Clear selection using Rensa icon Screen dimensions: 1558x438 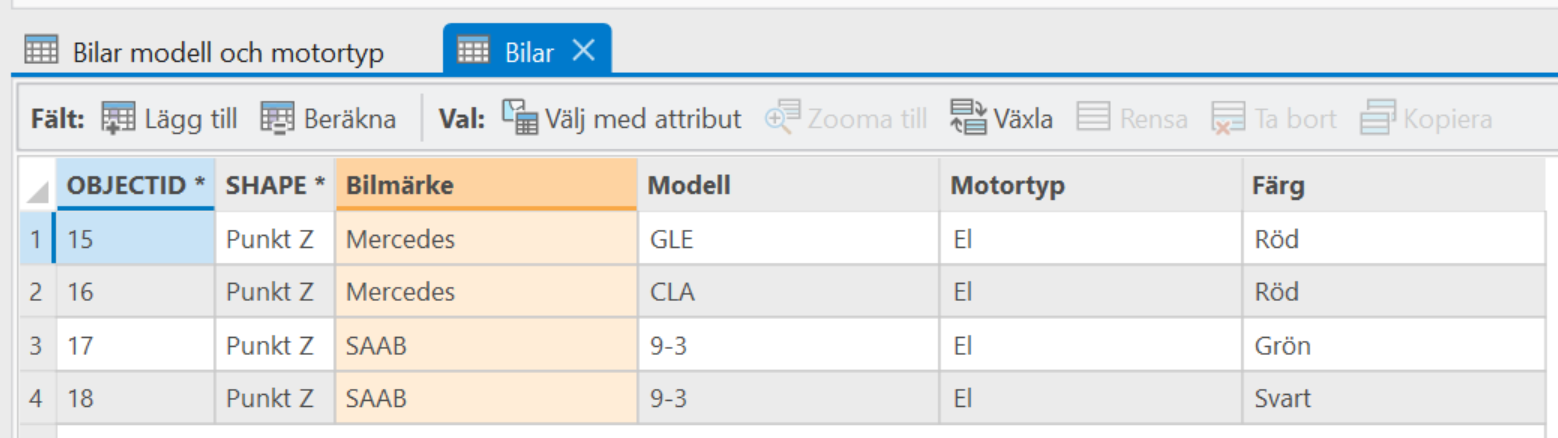click(x=1094, y=119)
